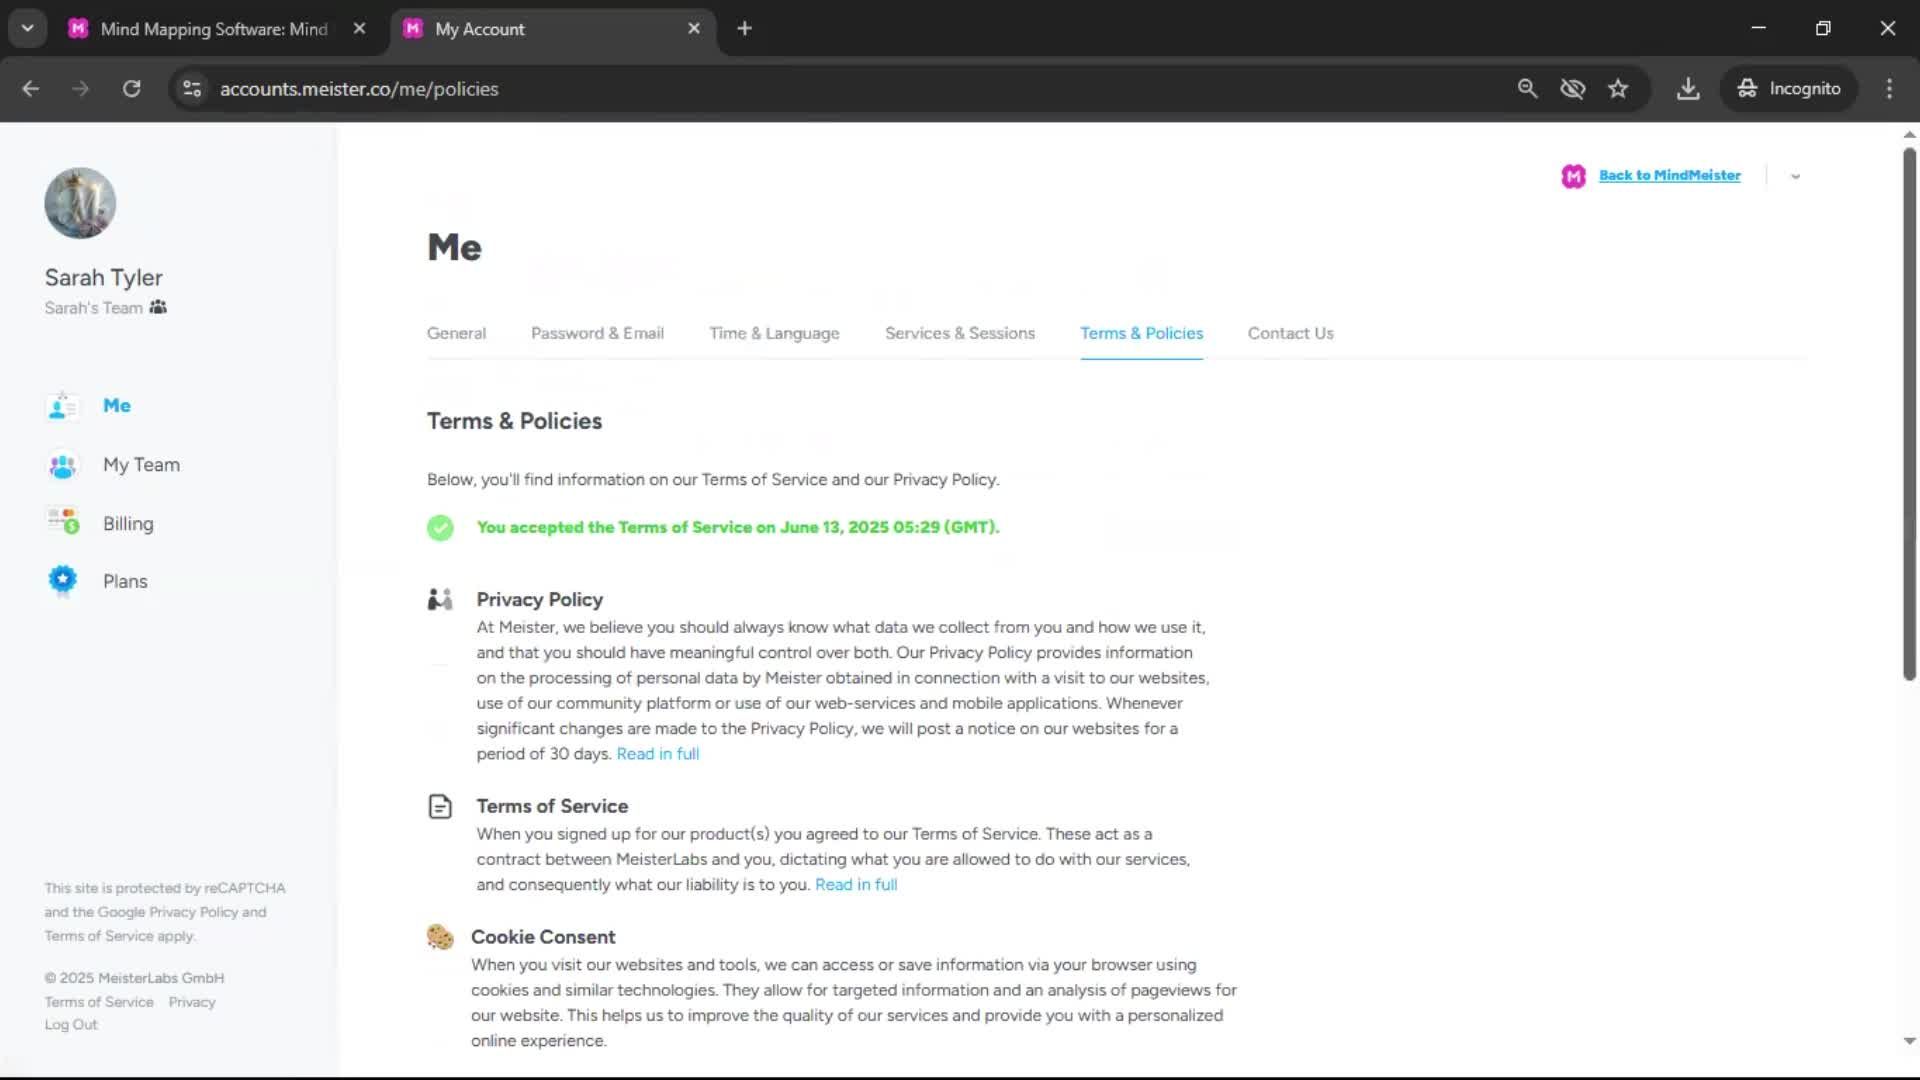Click the Me sidebar icon
This screenshot has width=1920, height=1080.
point(62,406)
